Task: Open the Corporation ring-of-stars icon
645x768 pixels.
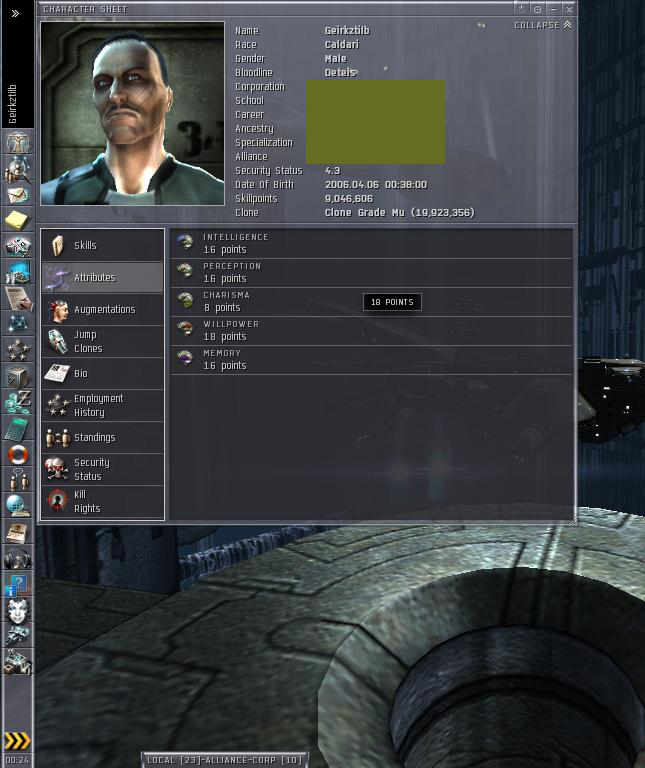Action: point(18,350)
